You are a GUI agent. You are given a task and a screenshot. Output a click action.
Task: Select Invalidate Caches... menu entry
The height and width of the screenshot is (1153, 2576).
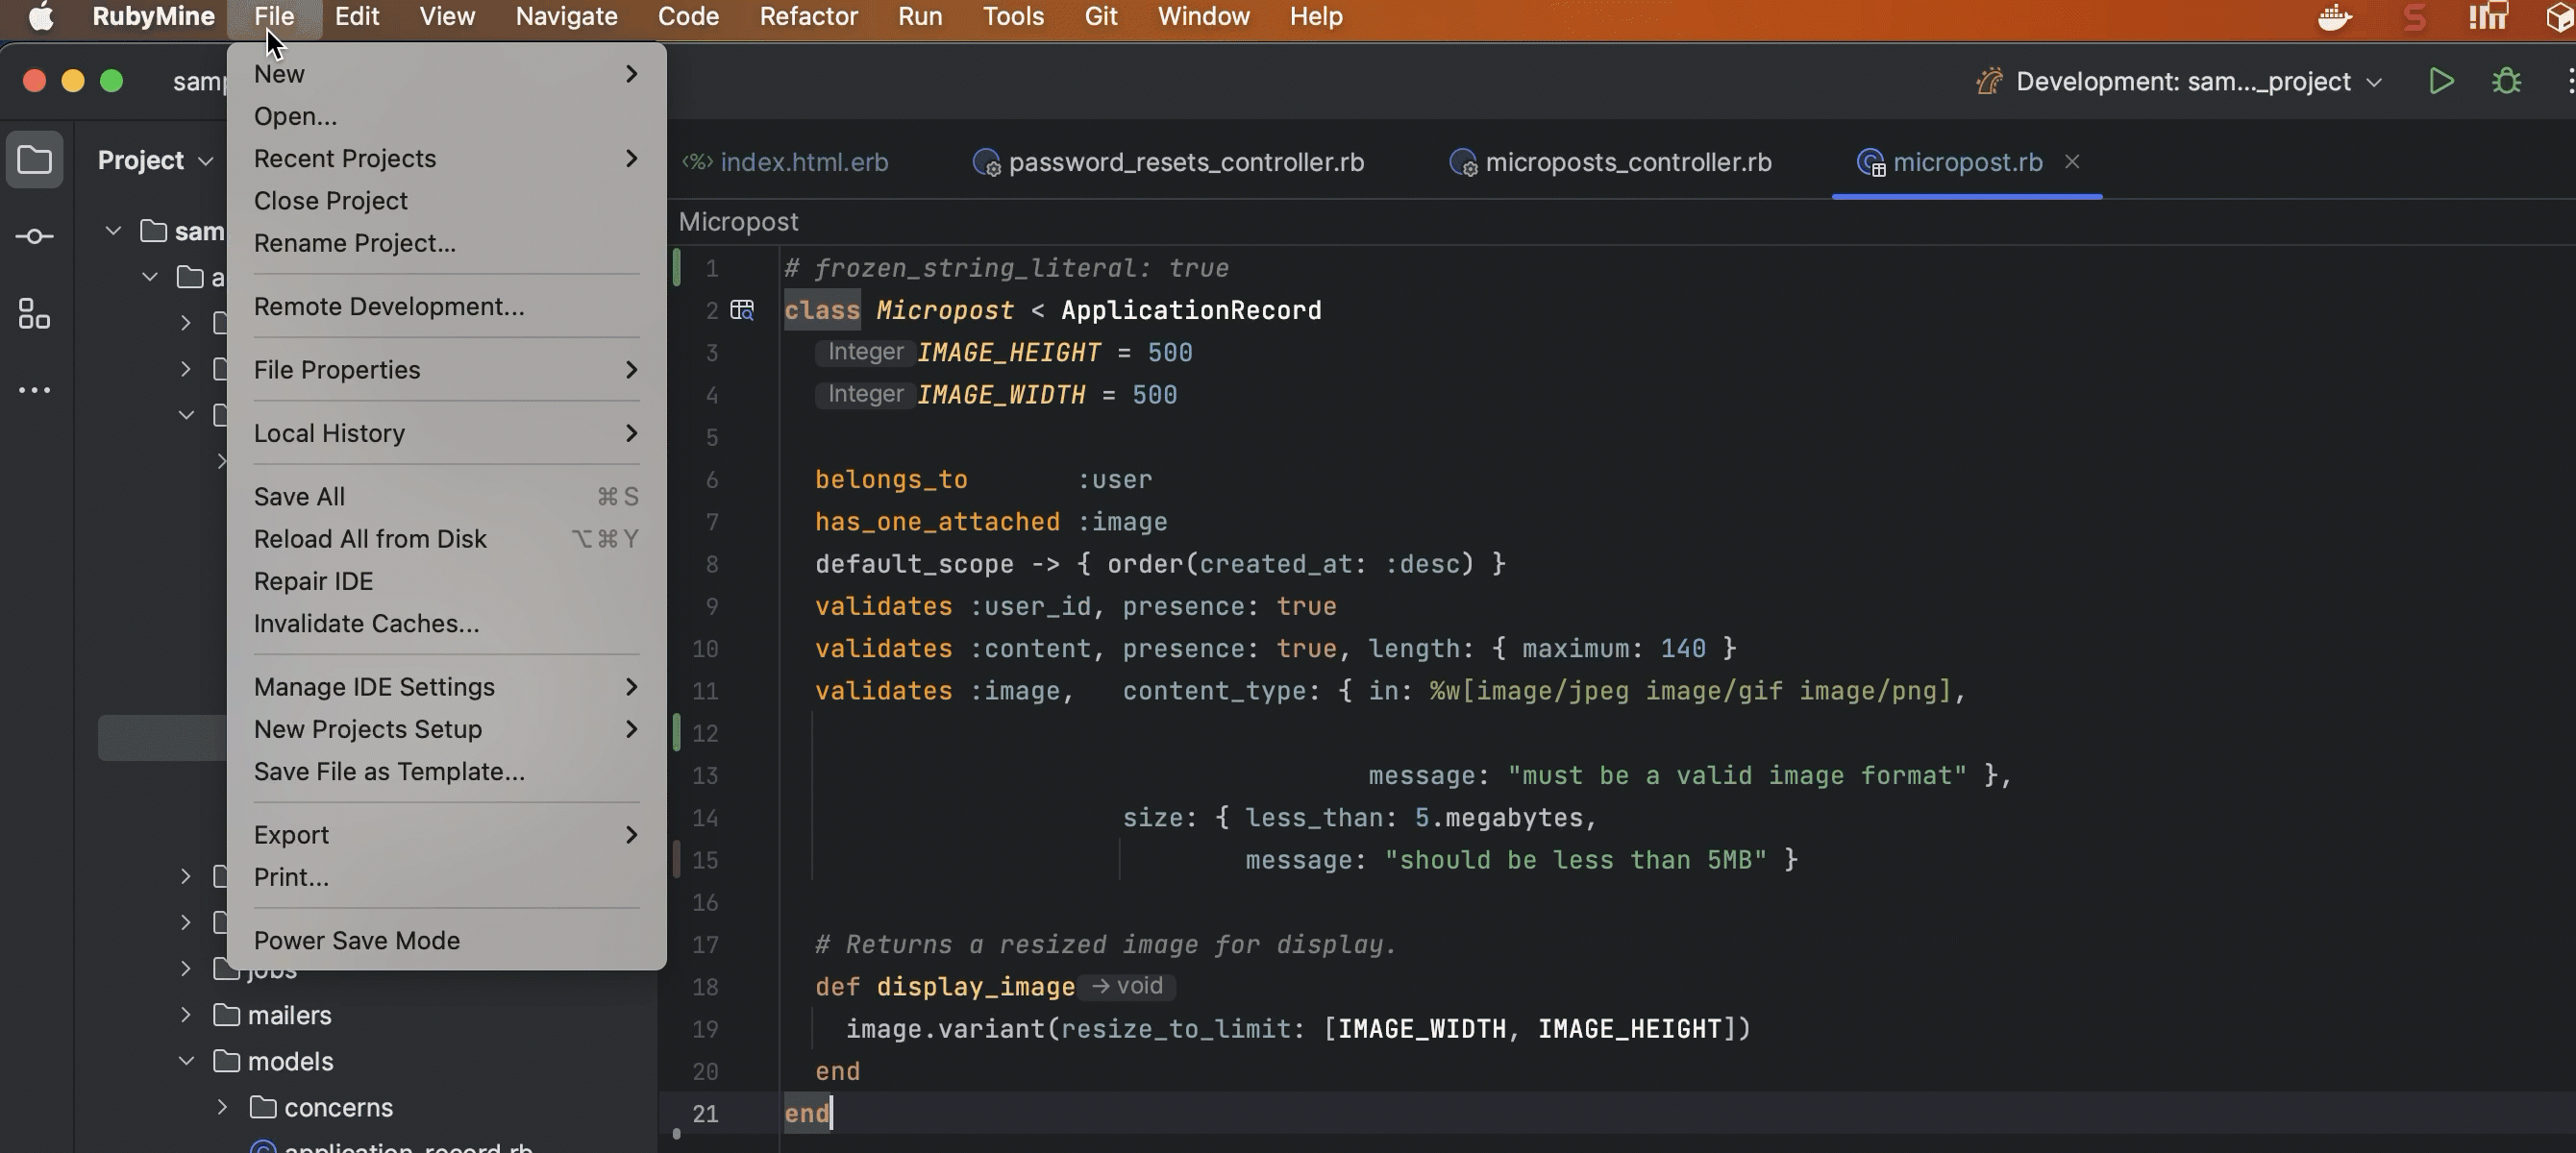click(x=366, y=623)
